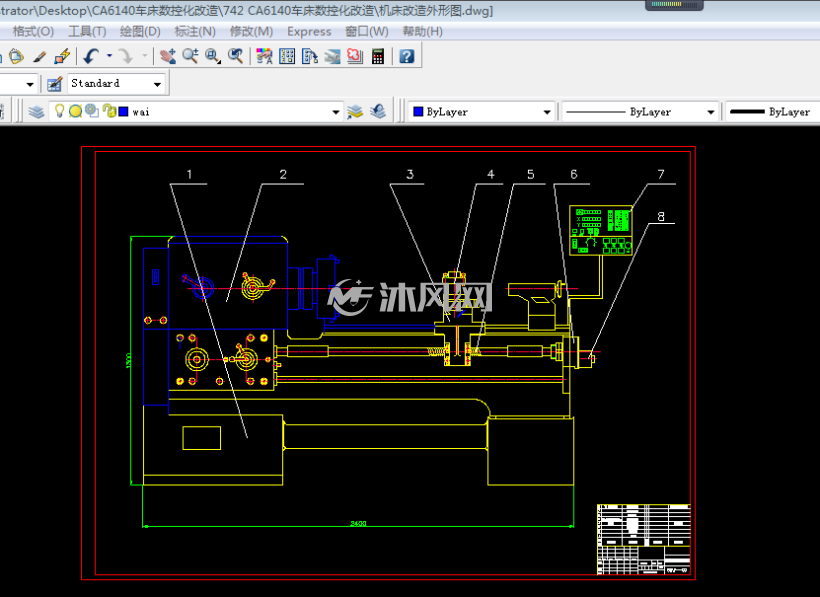Click the Layer Previous icon
The height and width of the screenshot is (597, 820).
pyautogui.click(x=378, y=111)
